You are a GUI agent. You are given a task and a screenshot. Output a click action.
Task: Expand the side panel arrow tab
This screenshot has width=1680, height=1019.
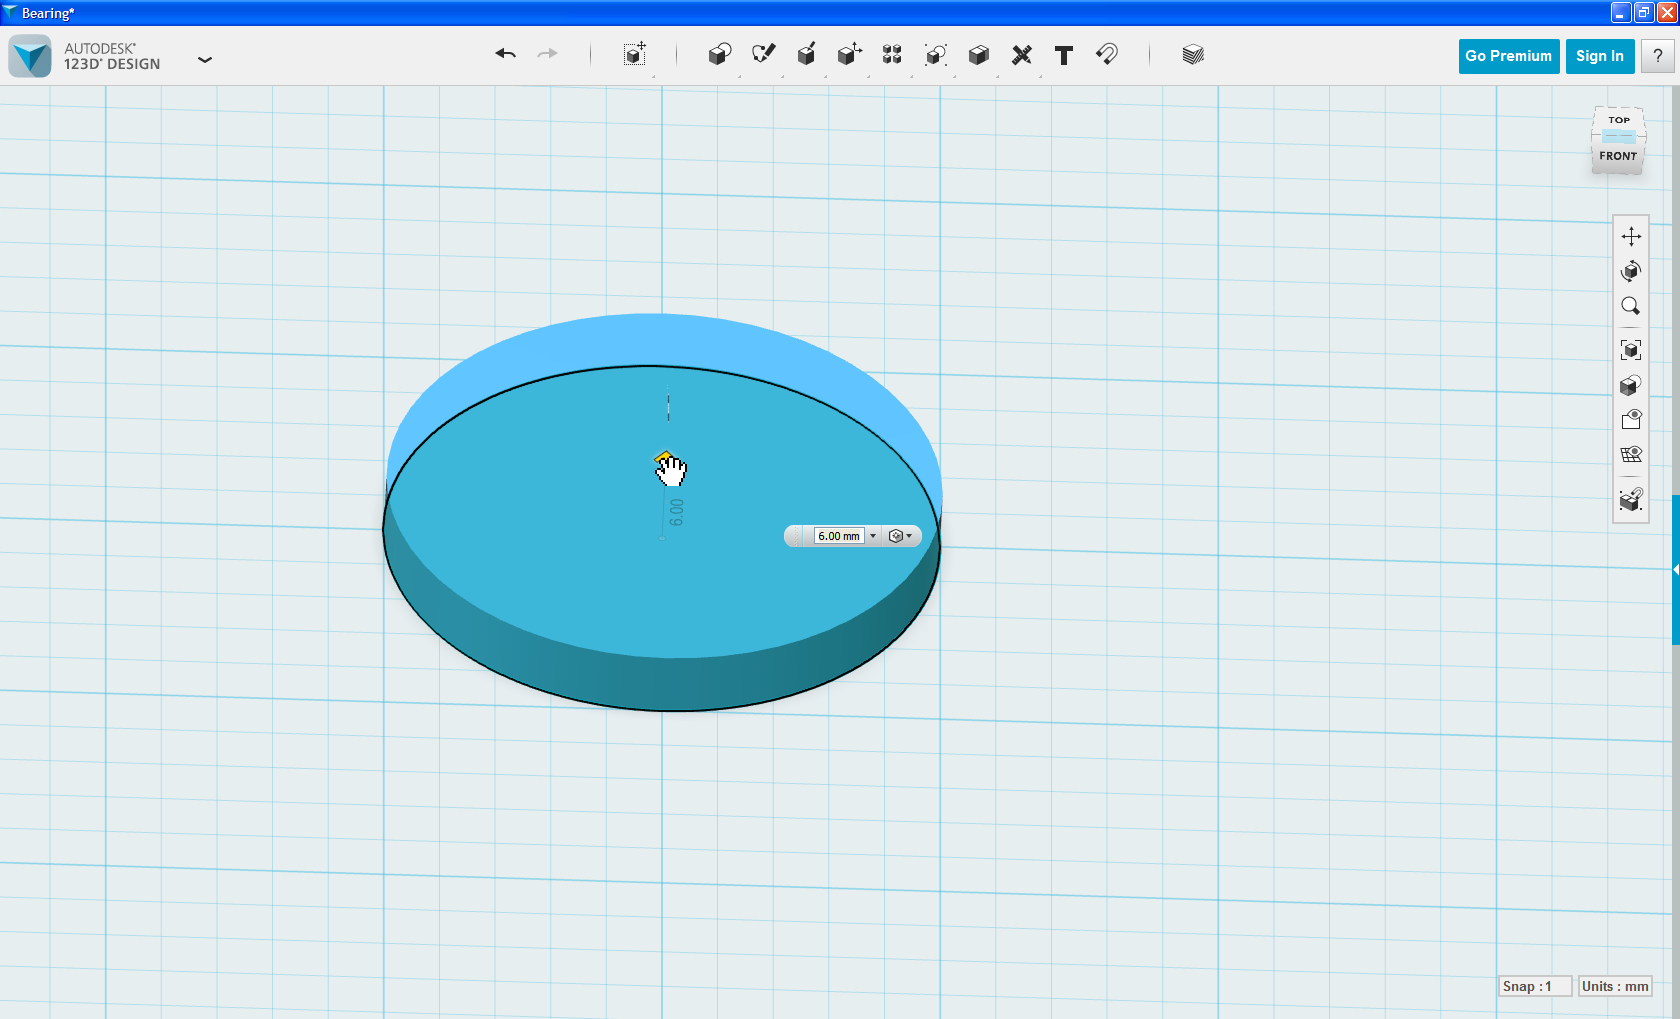click(1676, 569)
